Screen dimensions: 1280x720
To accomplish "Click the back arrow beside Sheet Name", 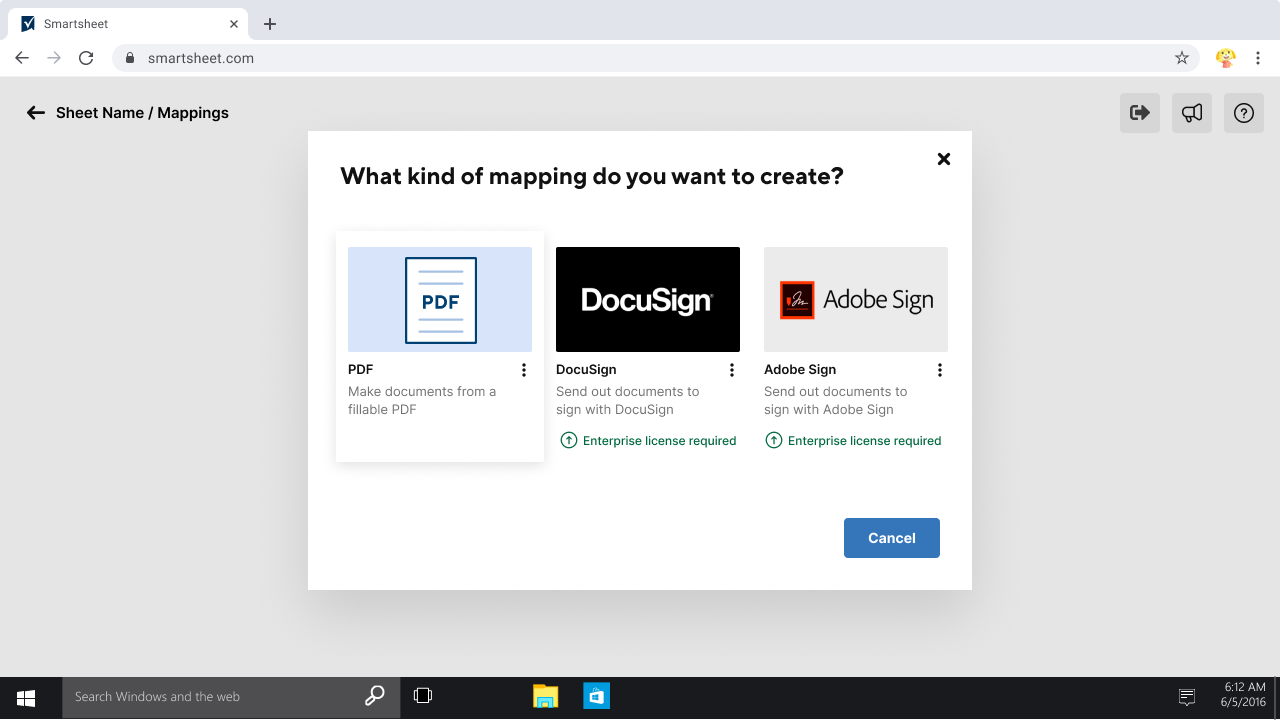I will click(x=36, y=113).
